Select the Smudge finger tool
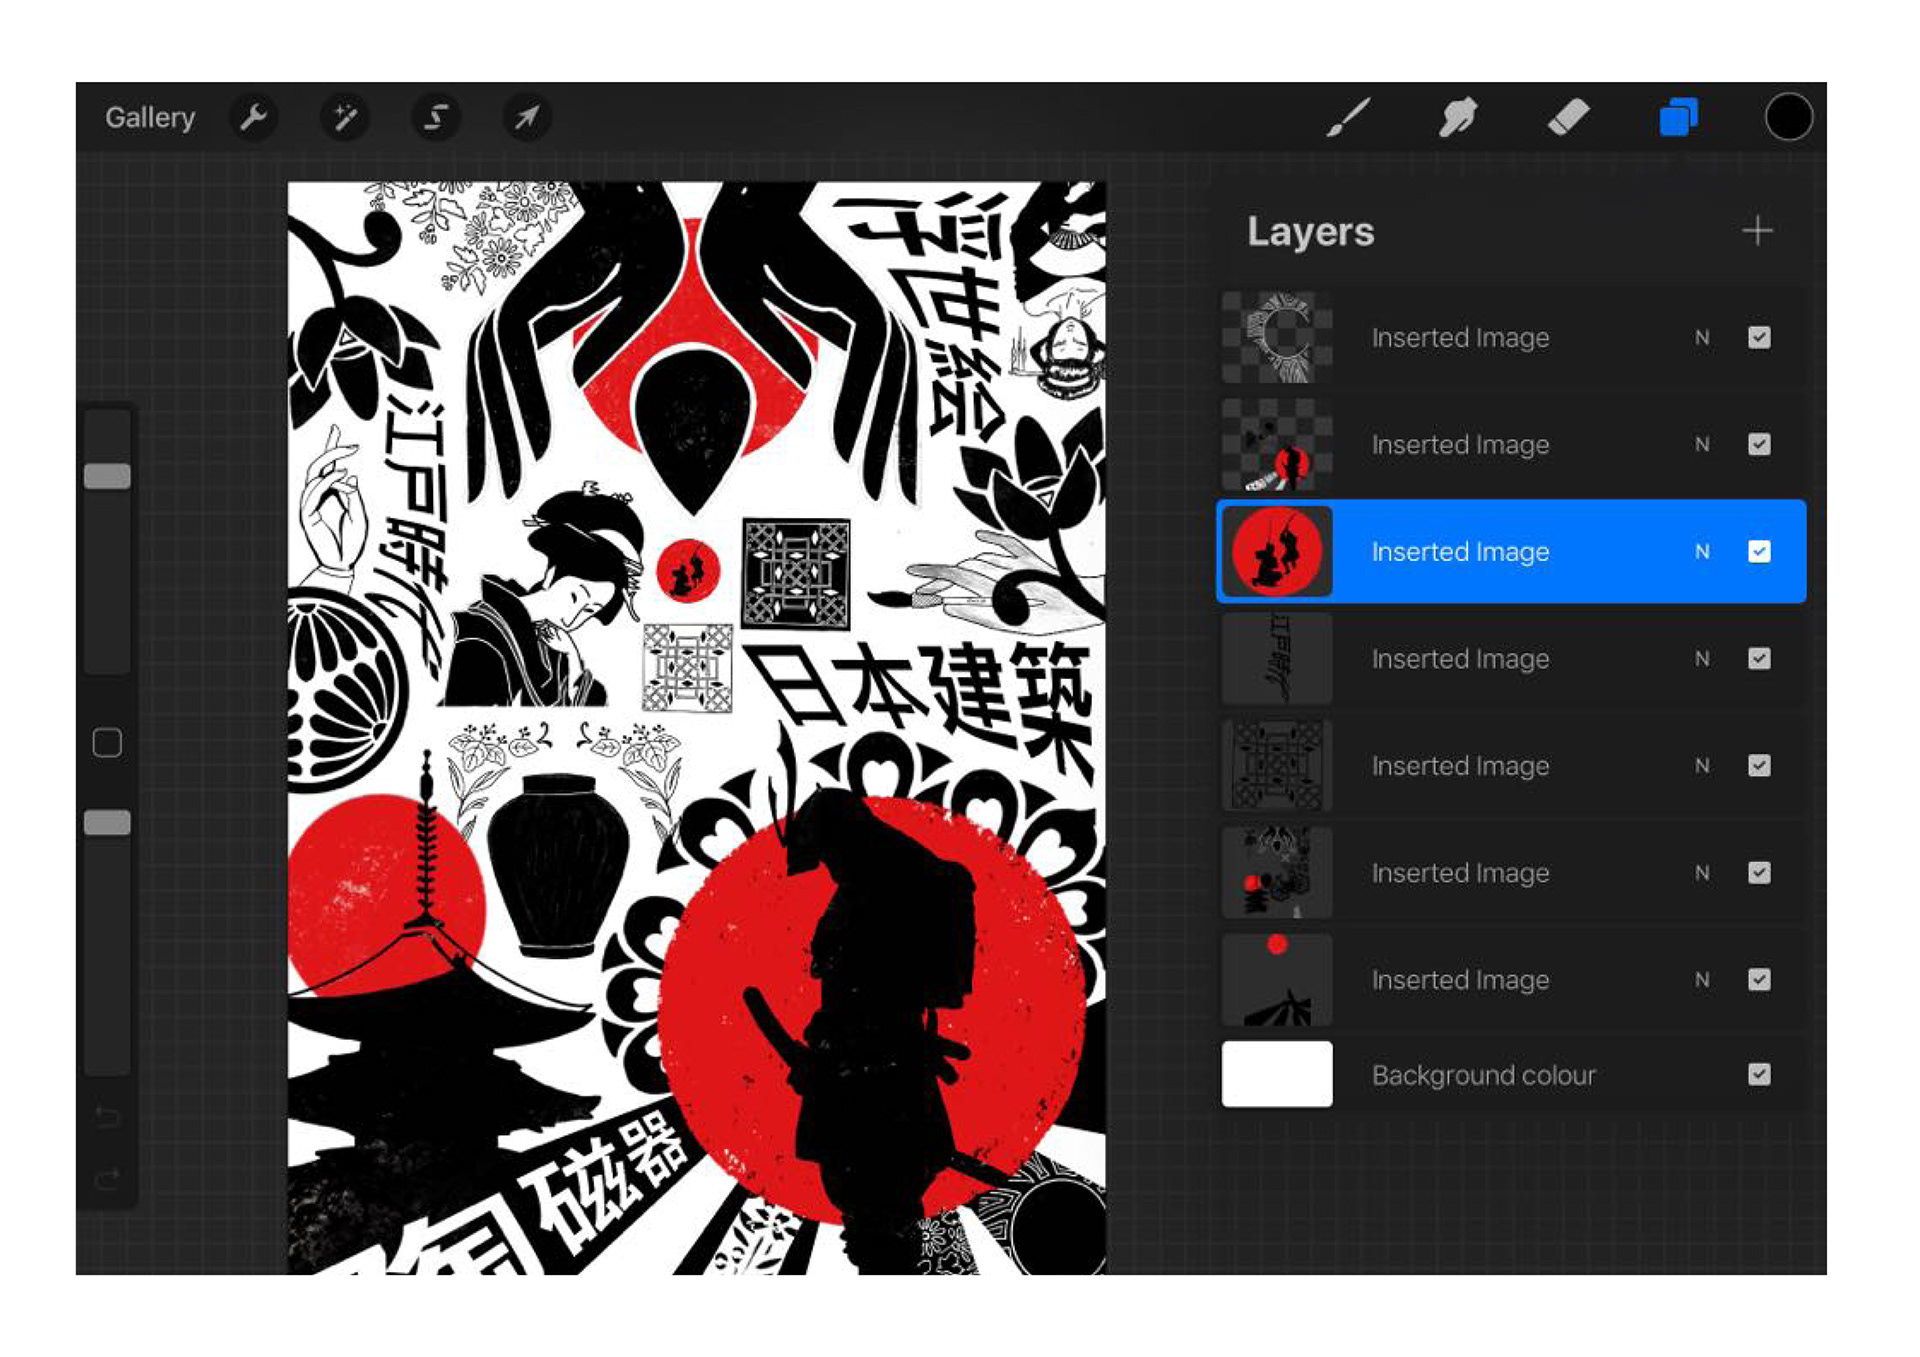The image size is (1920, 1357). (x=1458, y=118)
